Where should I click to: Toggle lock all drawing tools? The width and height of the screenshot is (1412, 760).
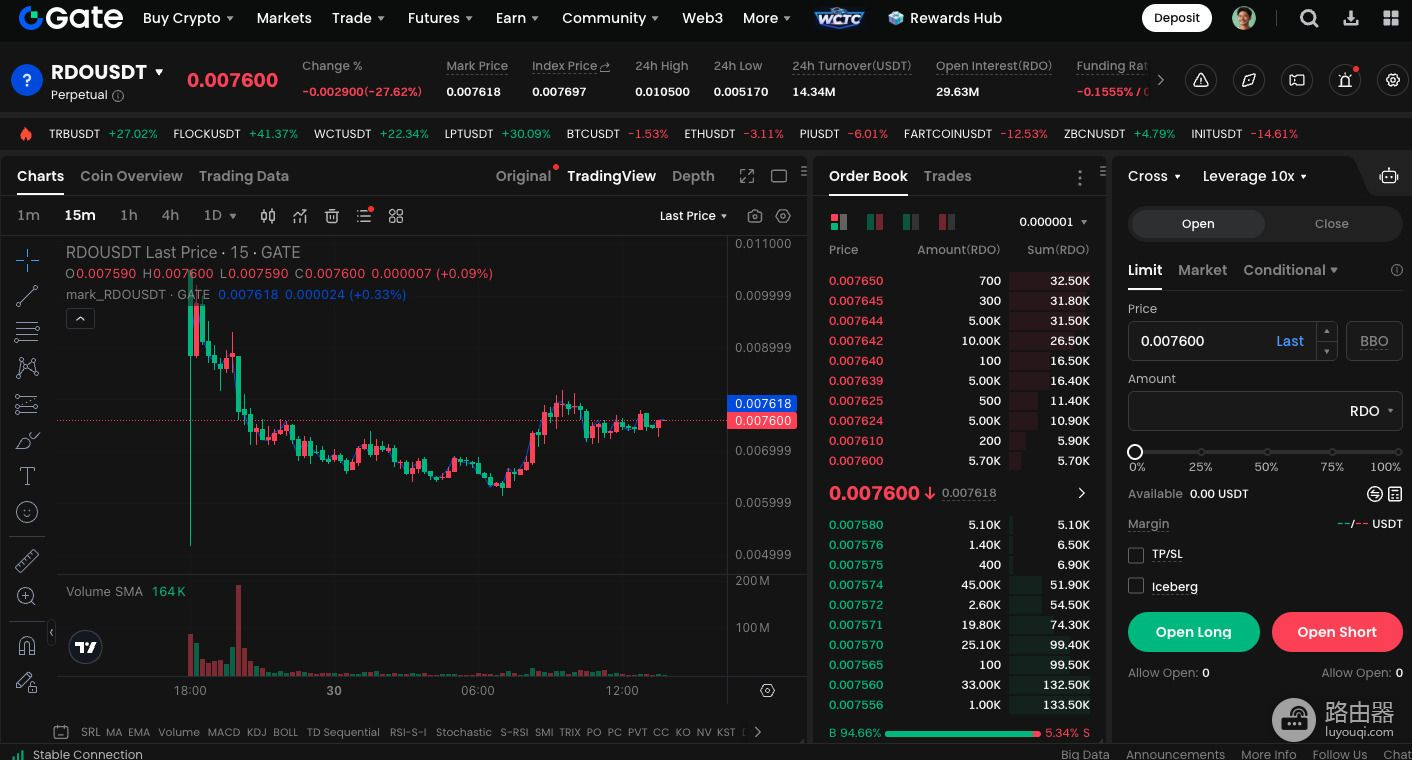(27, 682)
